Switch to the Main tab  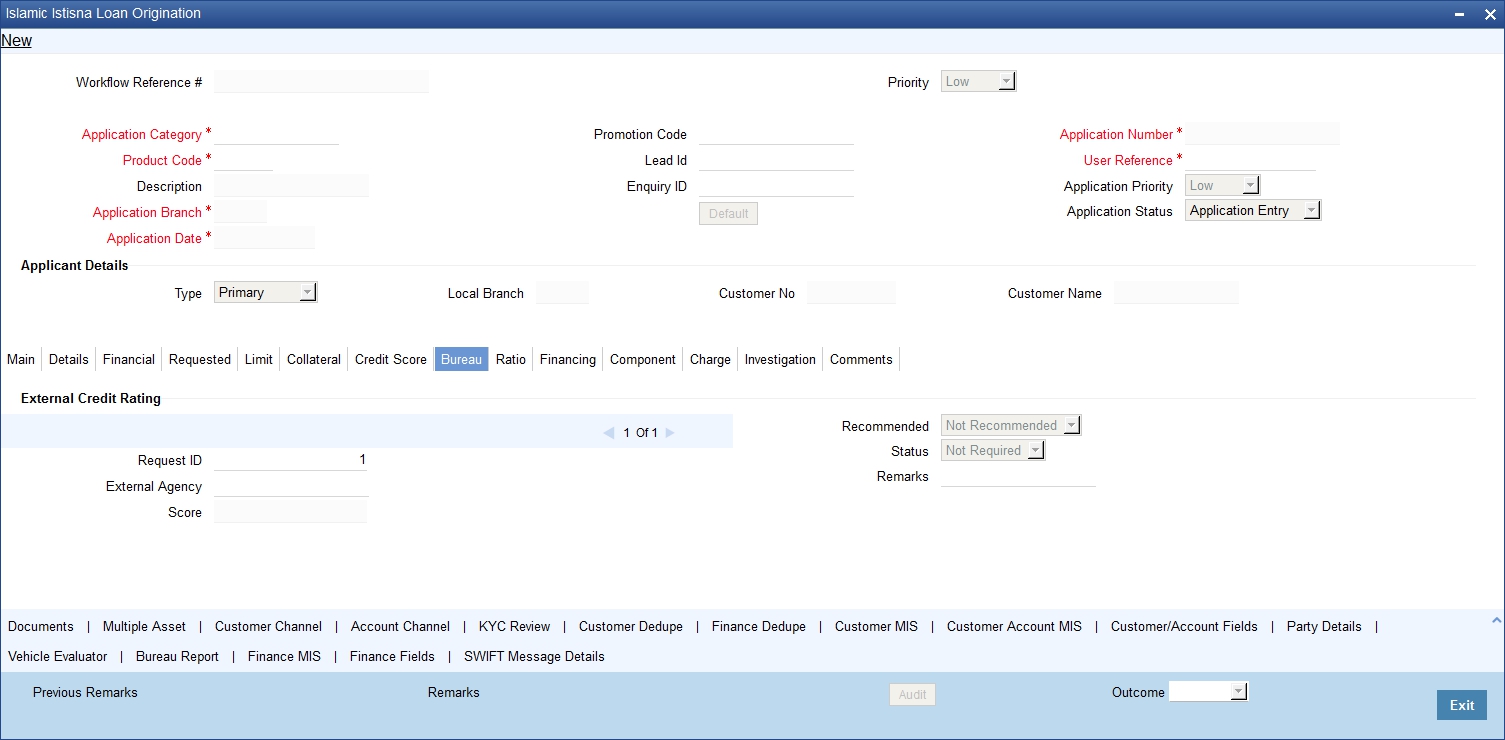tap(21, 360)
